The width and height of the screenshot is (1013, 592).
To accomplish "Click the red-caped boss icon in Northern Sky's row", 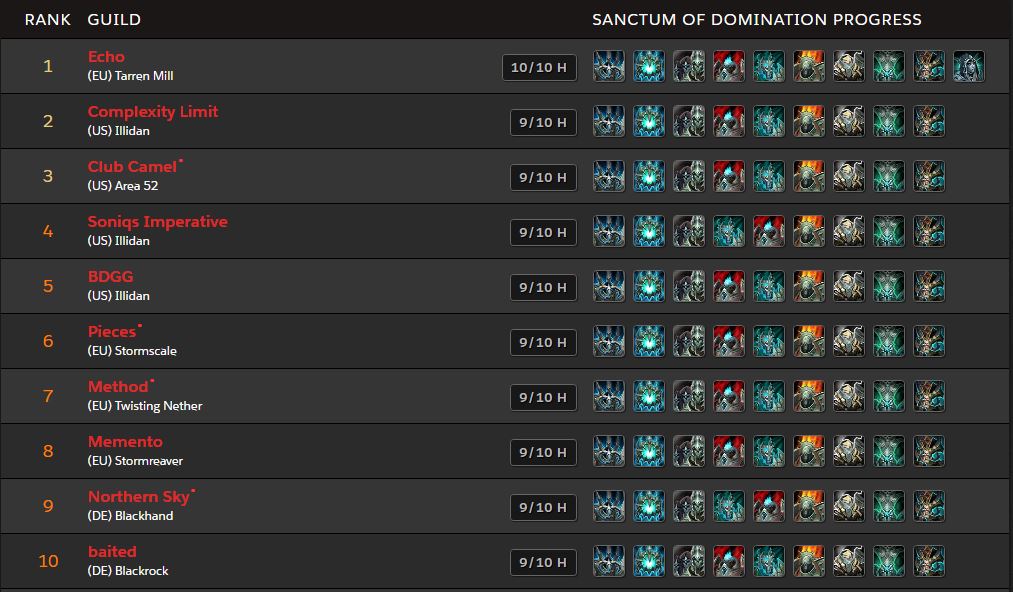I will point(769,507).
